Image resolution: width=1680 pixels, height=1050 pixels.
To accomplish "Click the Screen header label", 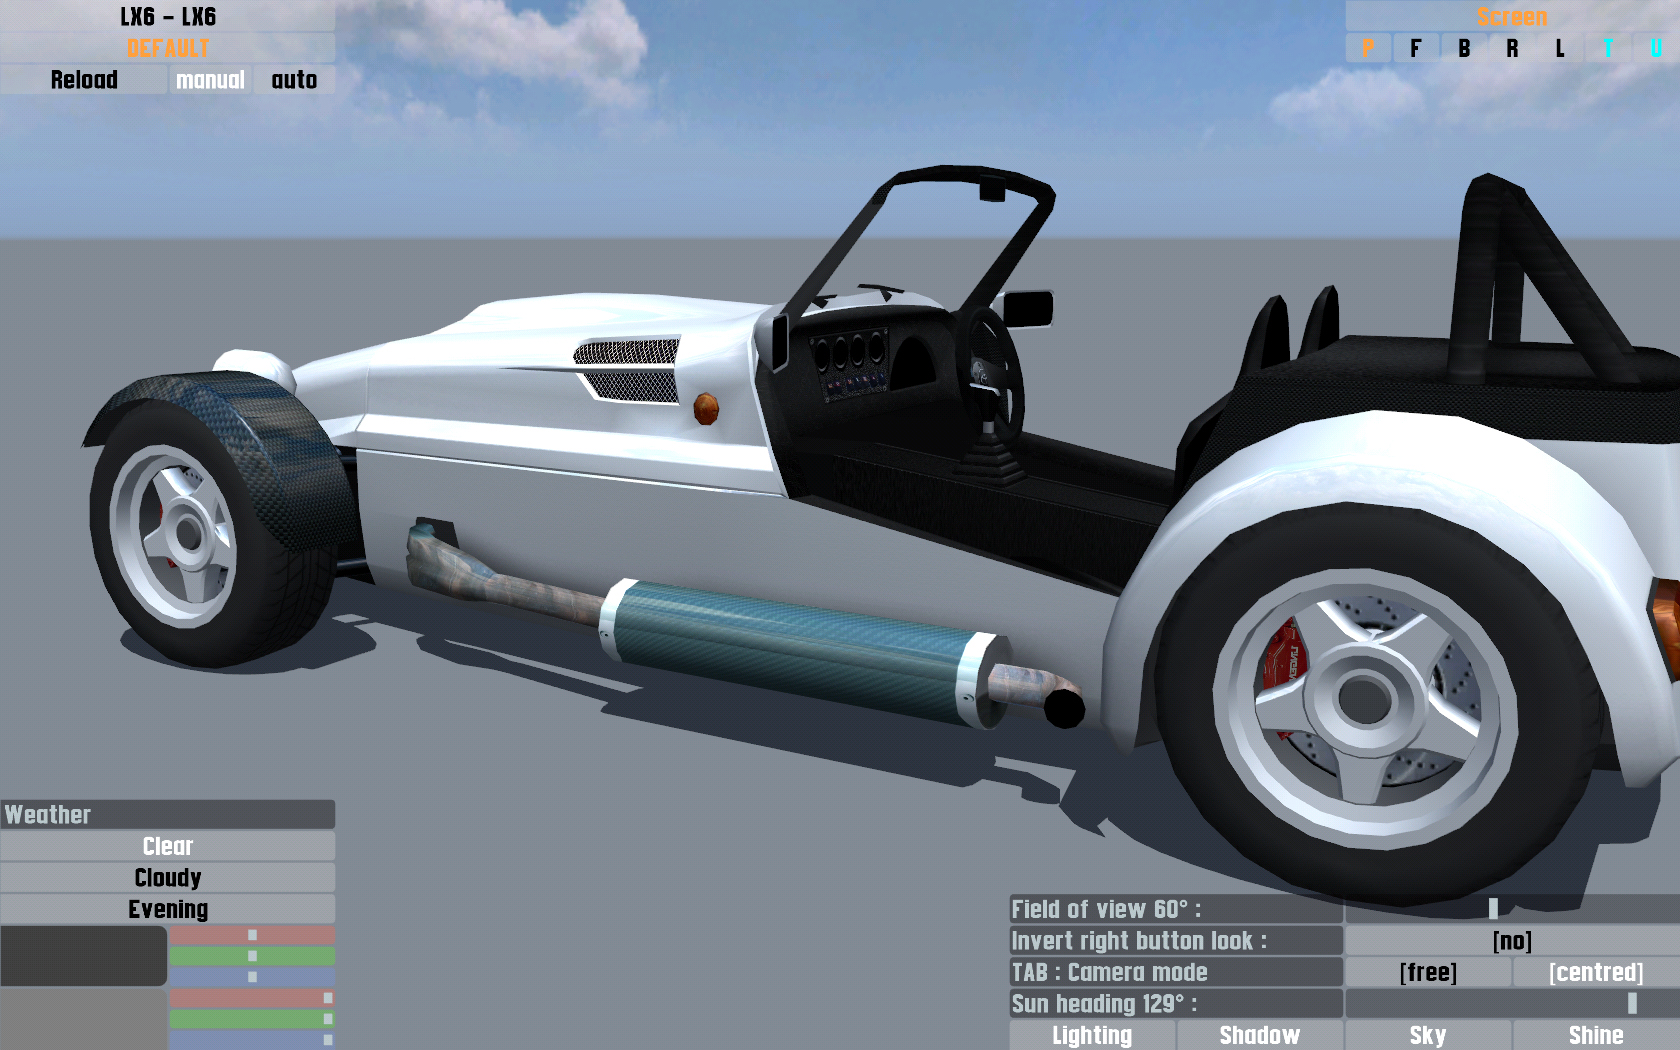I will click(1512, 16).
